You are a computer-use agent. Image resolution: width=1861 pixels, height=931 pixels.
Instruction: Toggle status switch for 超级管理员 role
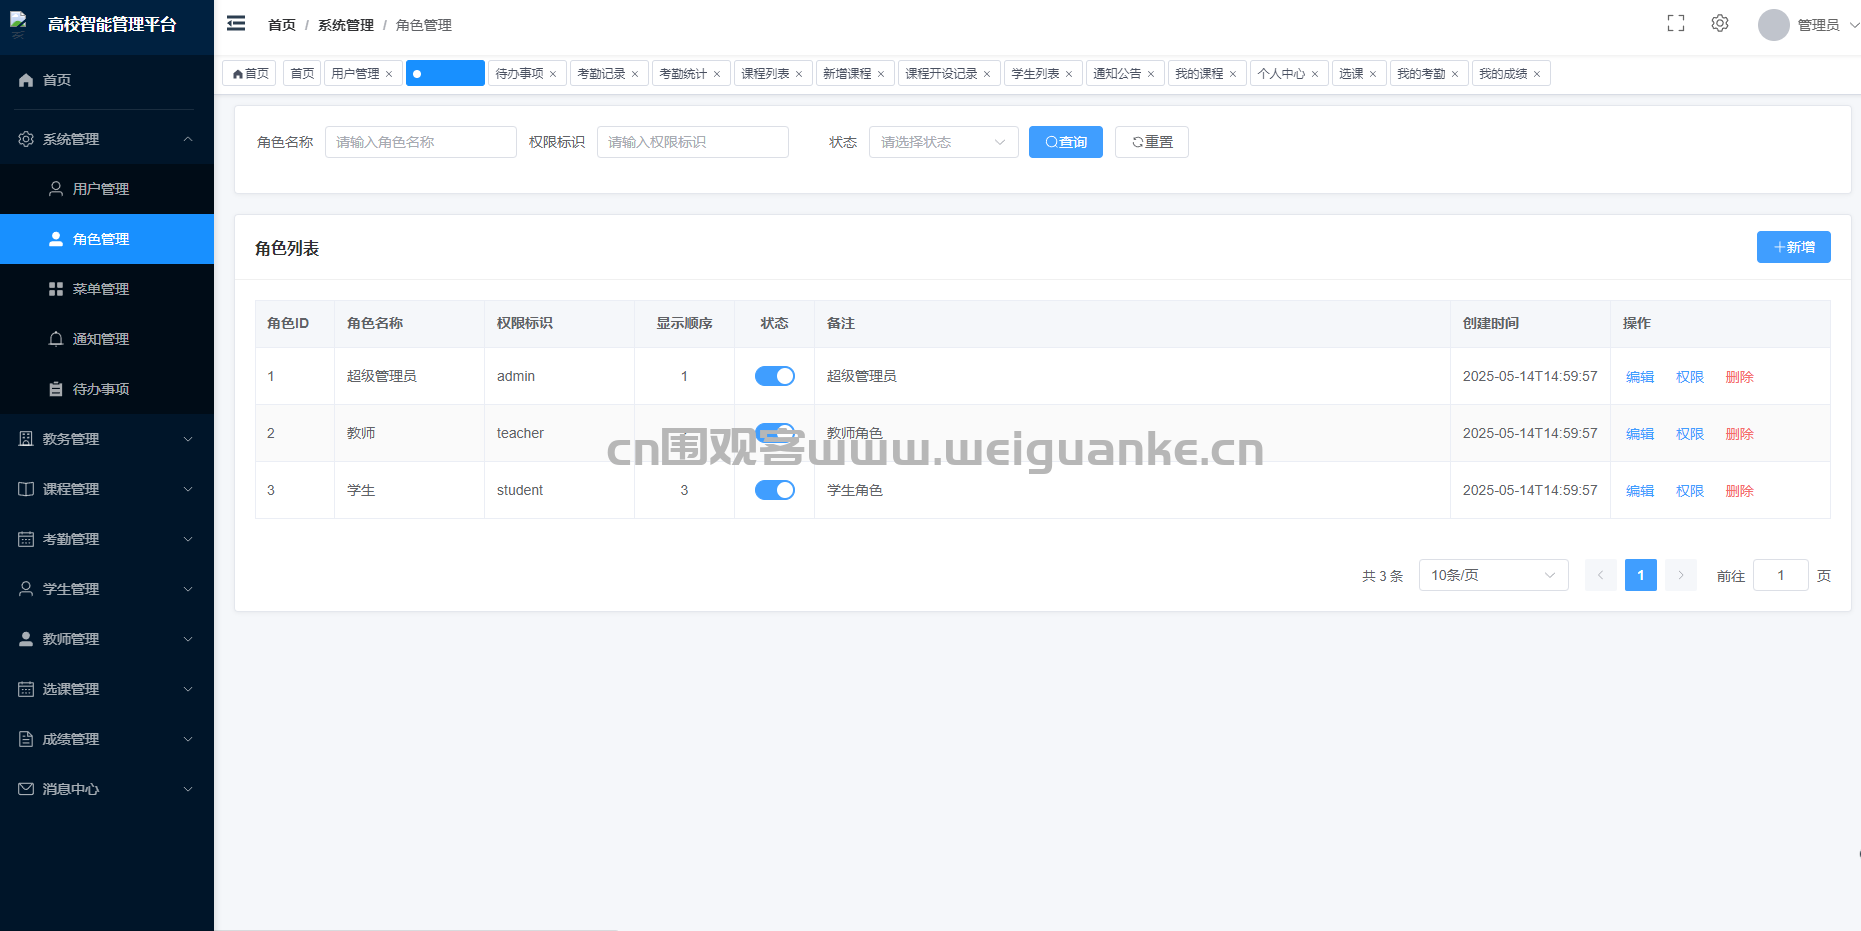point(774,376)
